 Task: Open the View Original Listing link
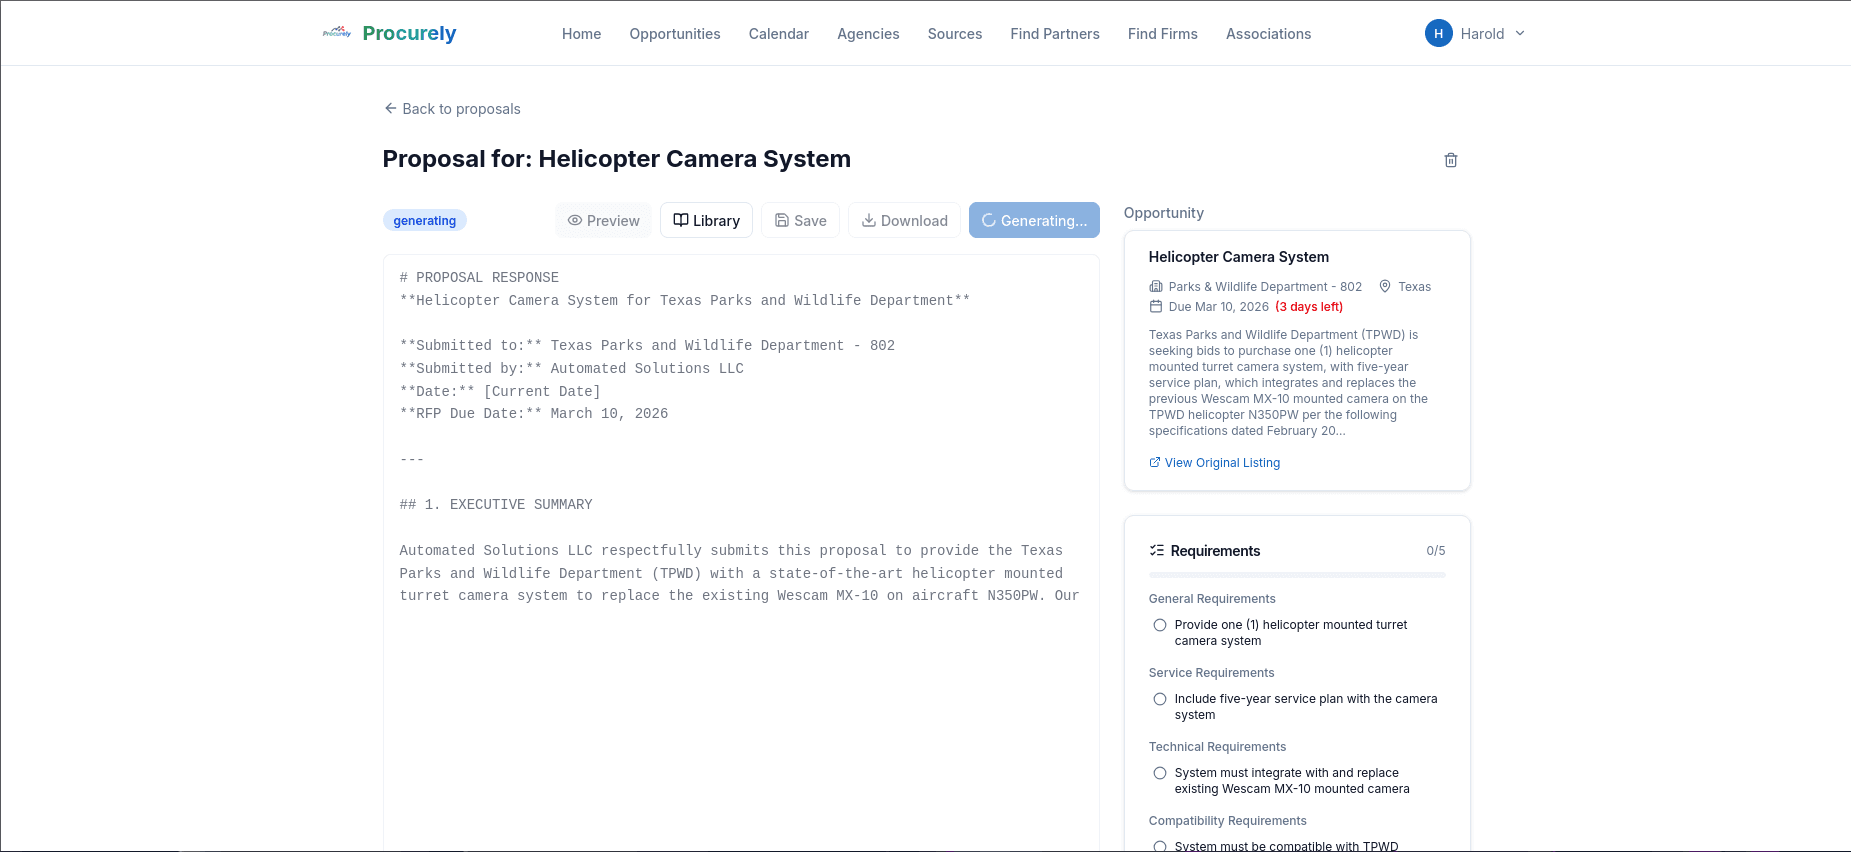point(1221,463)
